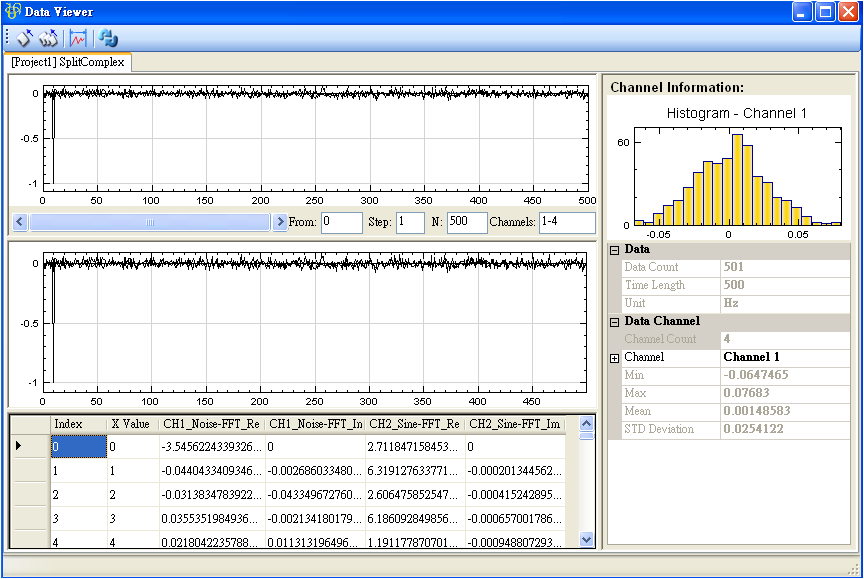Click the N value input field
Screen dimensions: 864x579
(x=466, y=222)
